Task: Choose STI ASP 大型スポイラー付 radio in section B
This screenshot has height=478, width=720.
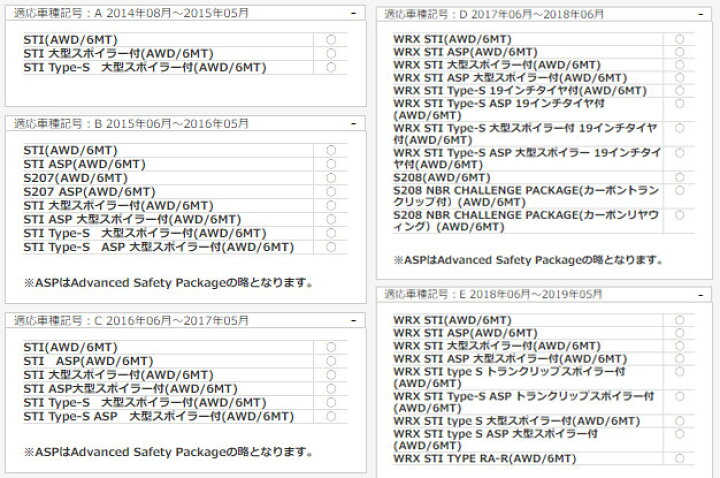Action: coord(331,219)
